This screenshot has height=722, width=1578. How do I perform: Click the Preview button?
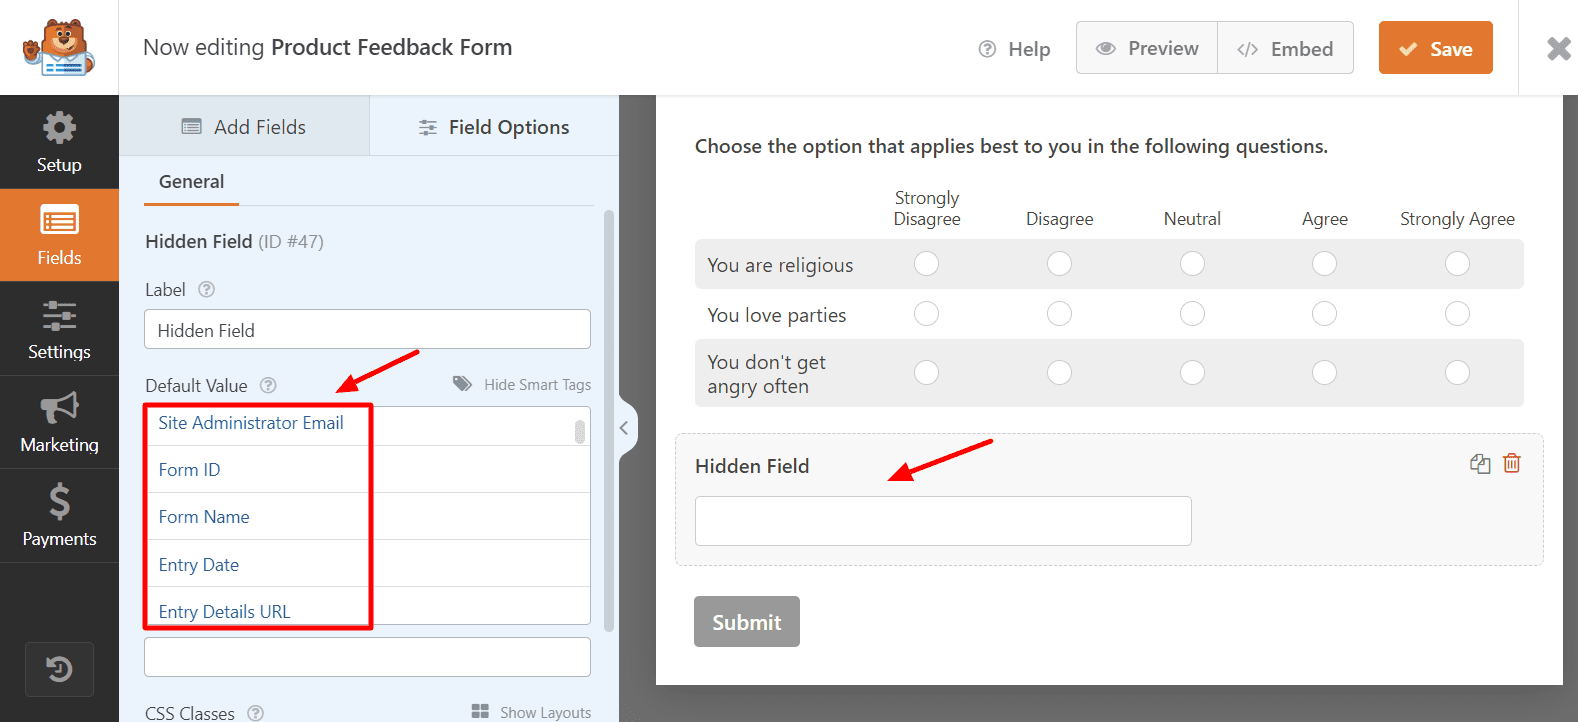1147,48
